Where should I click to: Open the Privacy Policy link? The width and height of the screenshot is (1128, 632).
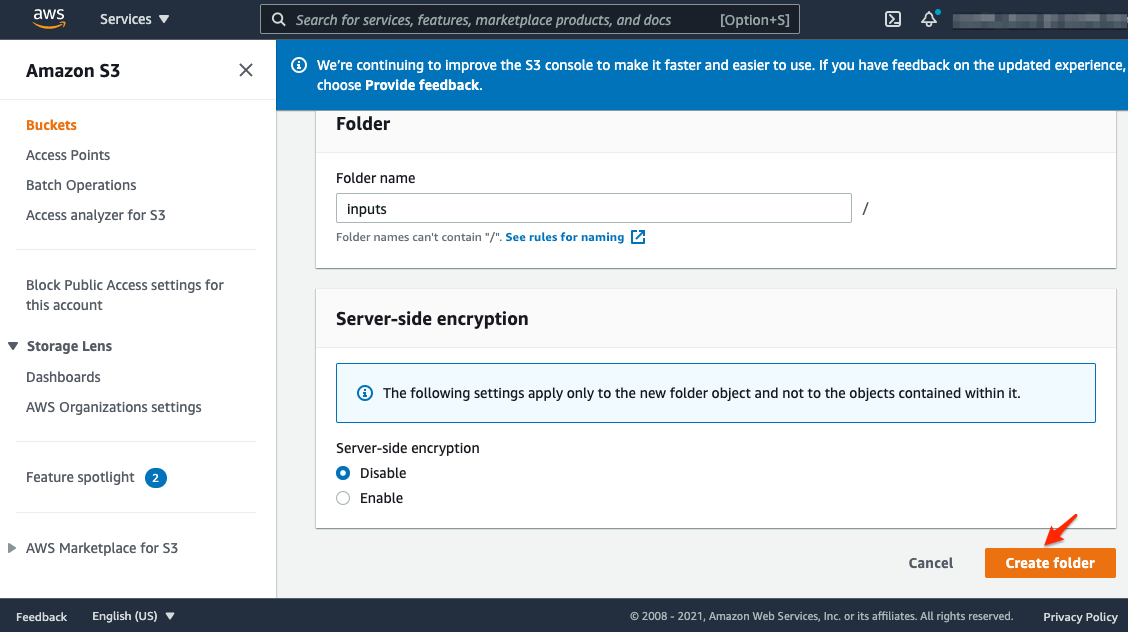pyautogui.click(x=1080, y=617)
